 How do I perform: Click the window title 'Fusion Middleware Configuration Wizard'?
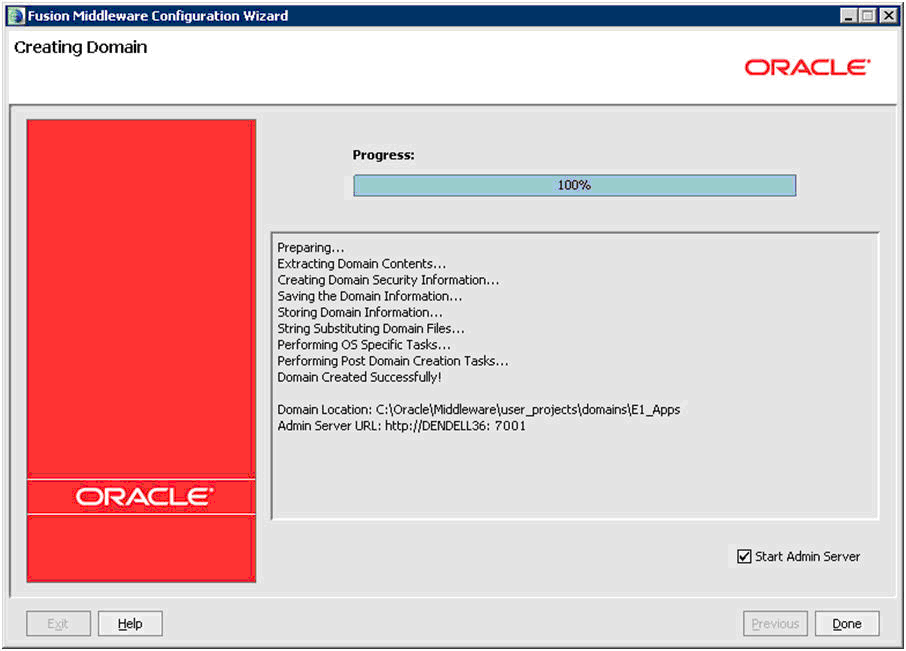tap(158, 16)
